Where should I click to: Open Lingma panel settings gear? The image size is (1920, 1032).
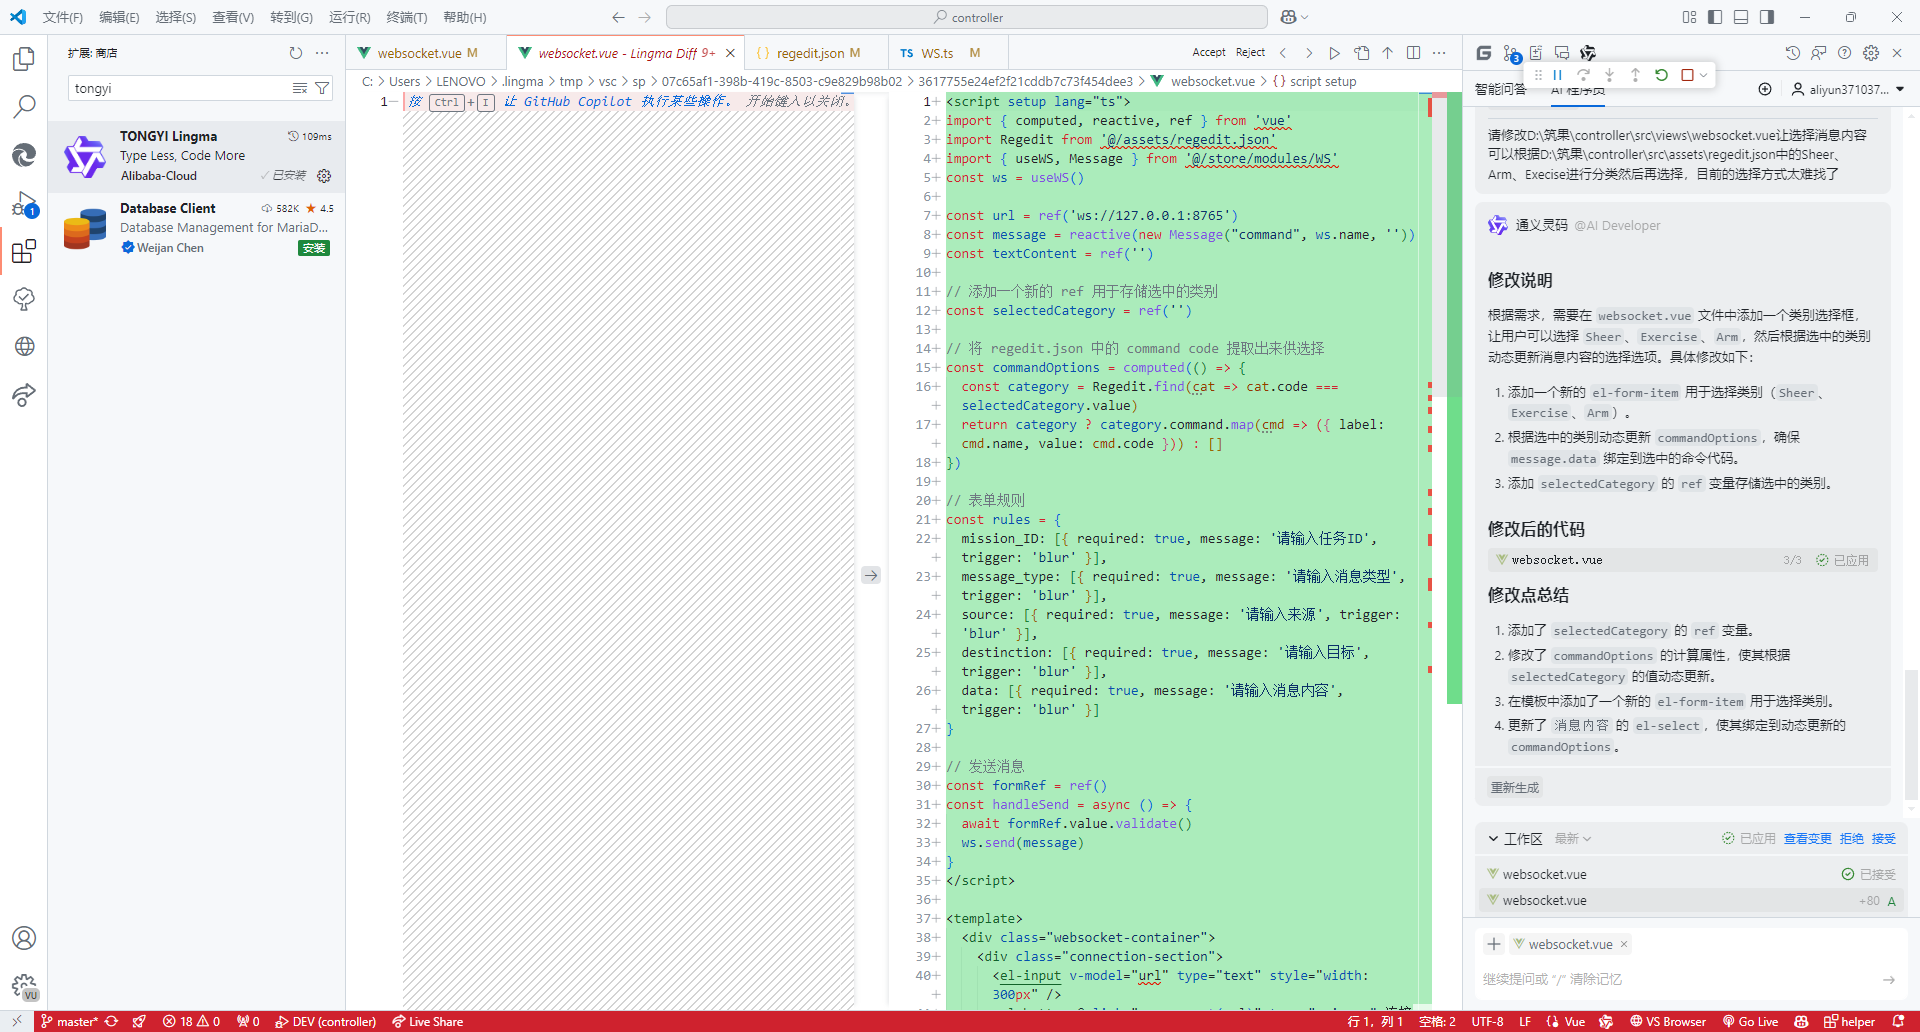[x=1871, y=53]
